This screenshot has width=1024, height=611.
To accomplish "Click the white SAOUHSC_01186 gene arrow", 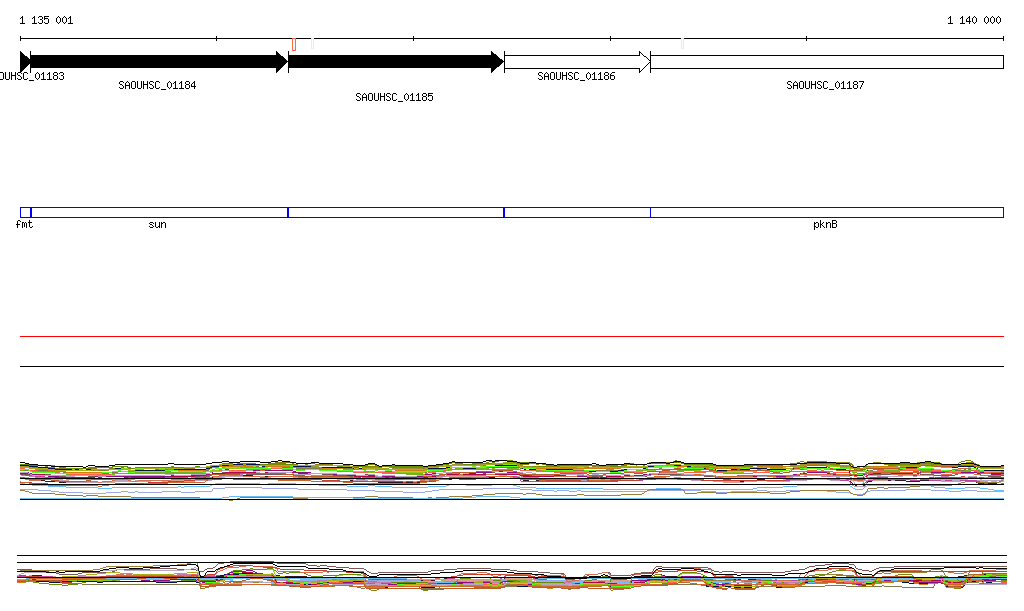I will pyautogui.click(x=577, y=62).
